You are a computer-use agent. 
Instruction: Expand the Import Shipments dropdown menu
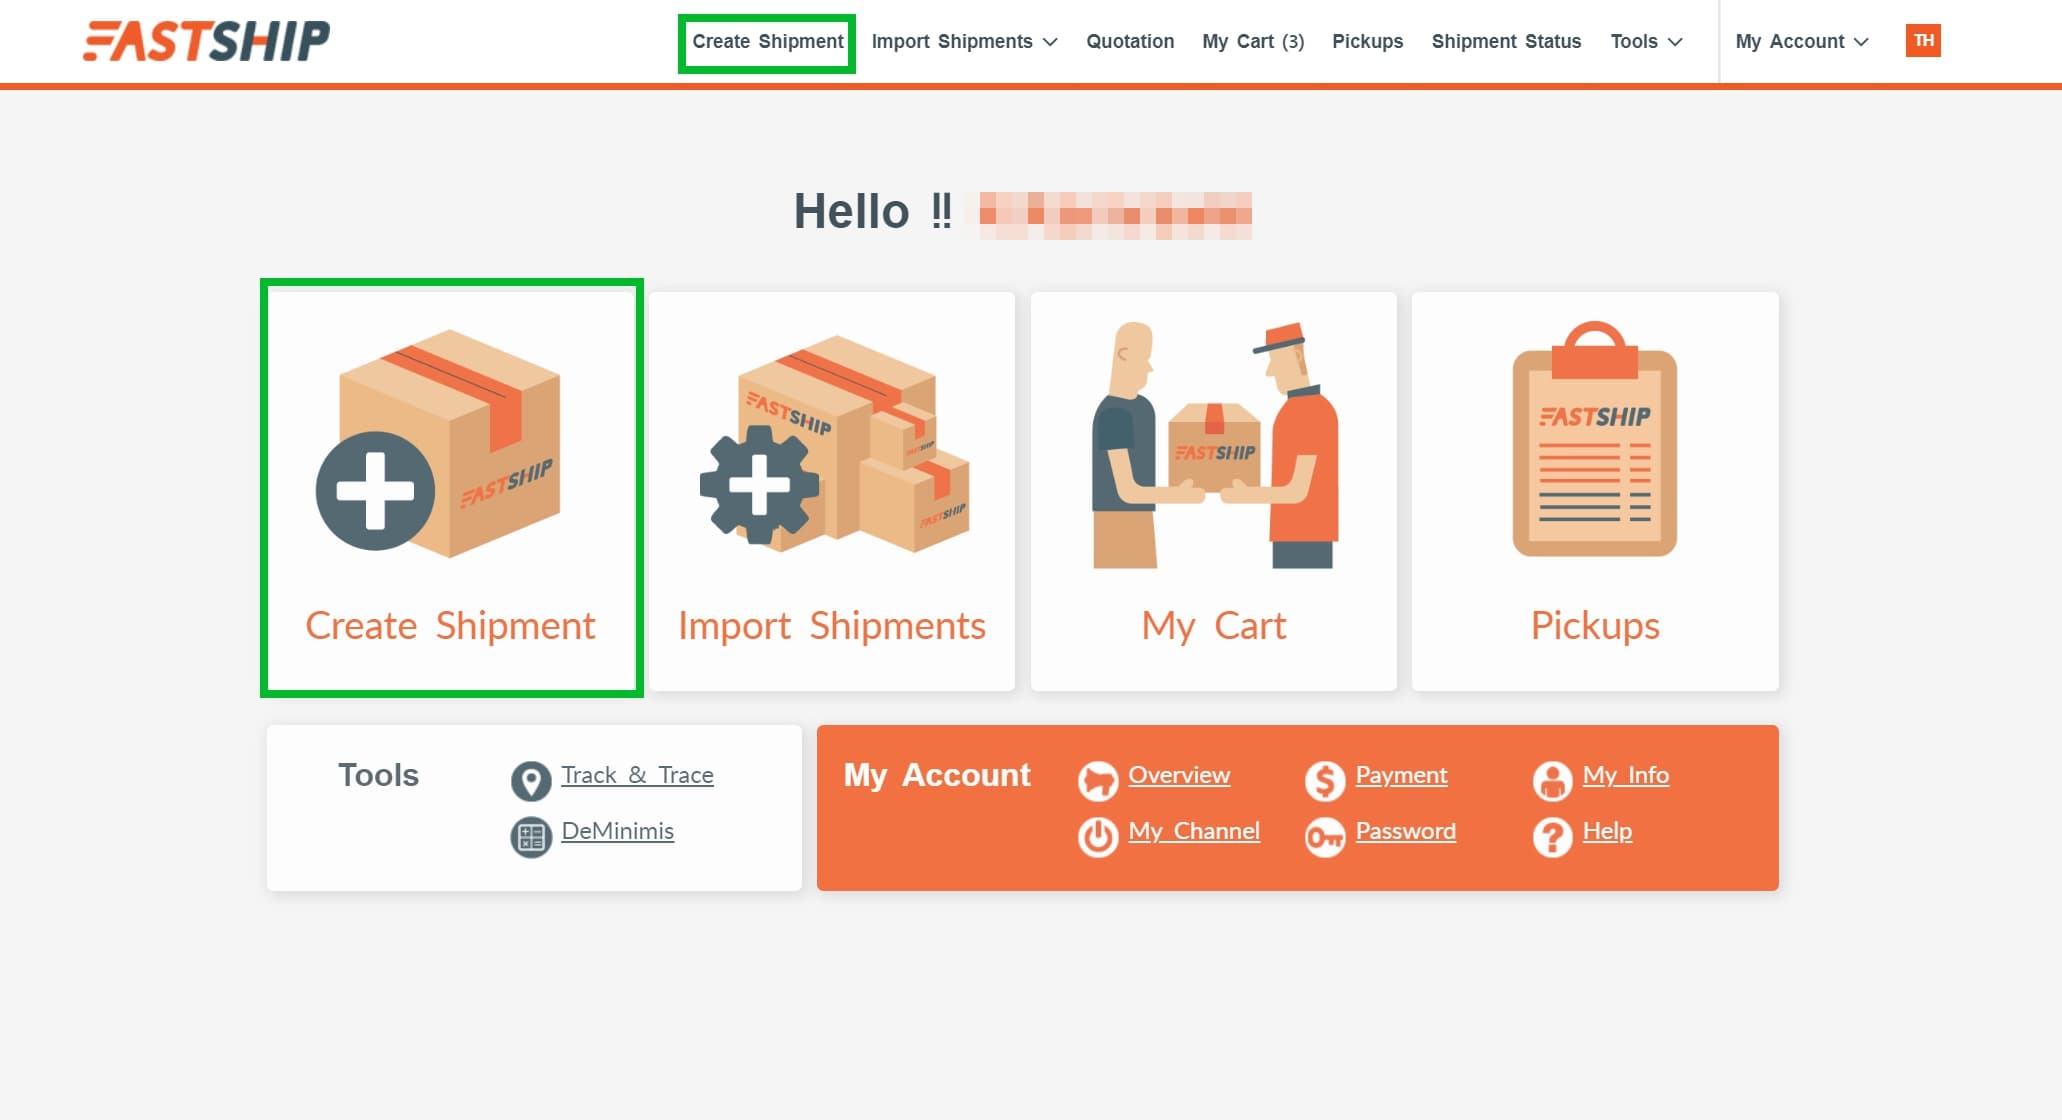pos(964,41)
